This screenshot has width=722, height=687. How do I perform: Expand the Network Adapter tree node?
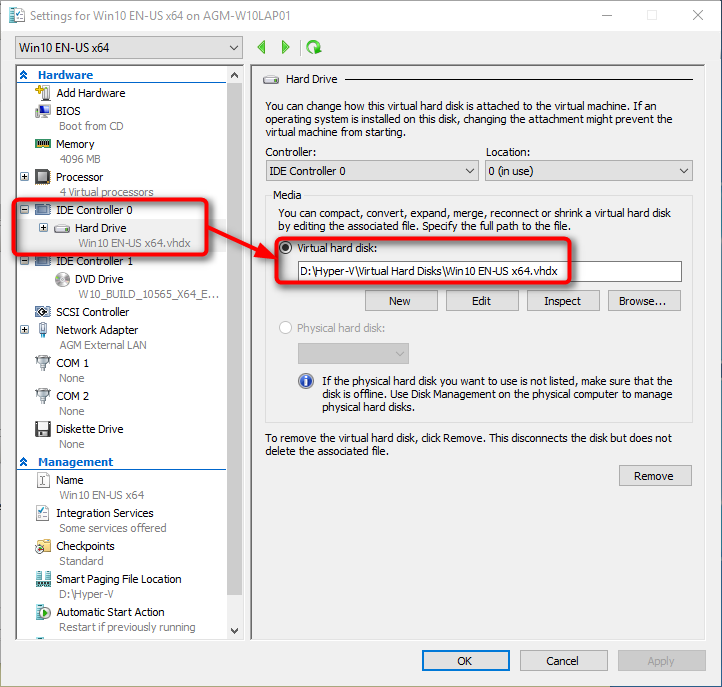tap(24, 330)
